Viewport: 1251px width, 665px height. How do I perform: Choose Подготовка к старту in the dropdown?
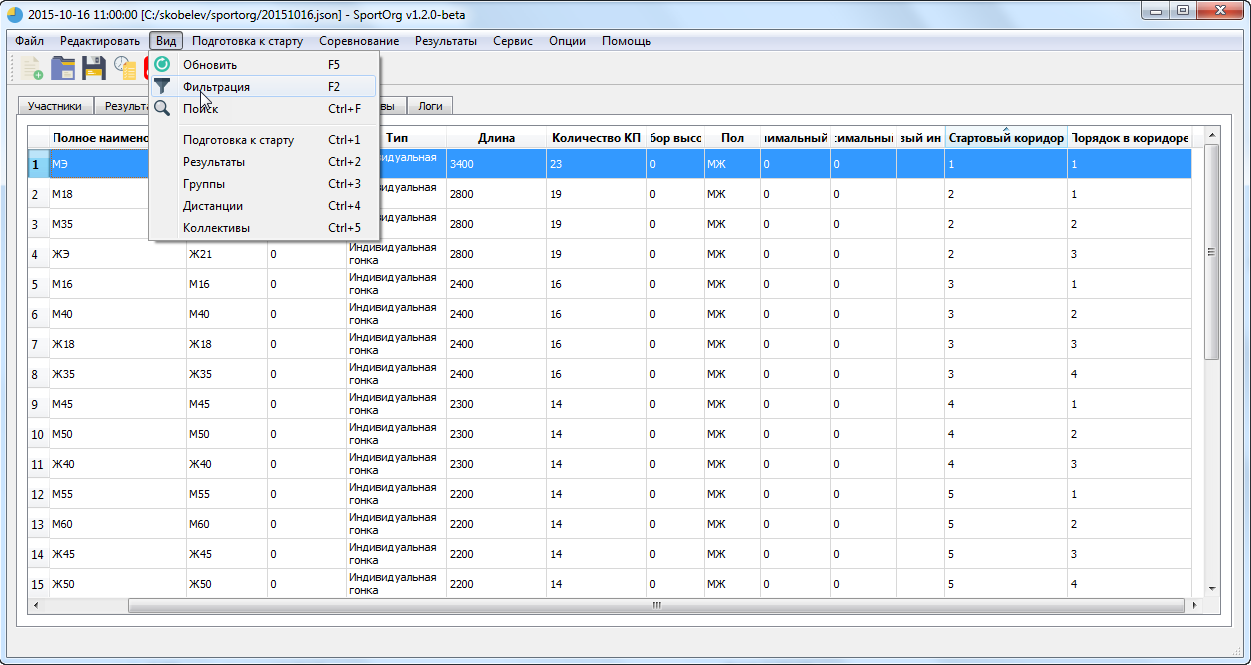[x=264, y=140]
